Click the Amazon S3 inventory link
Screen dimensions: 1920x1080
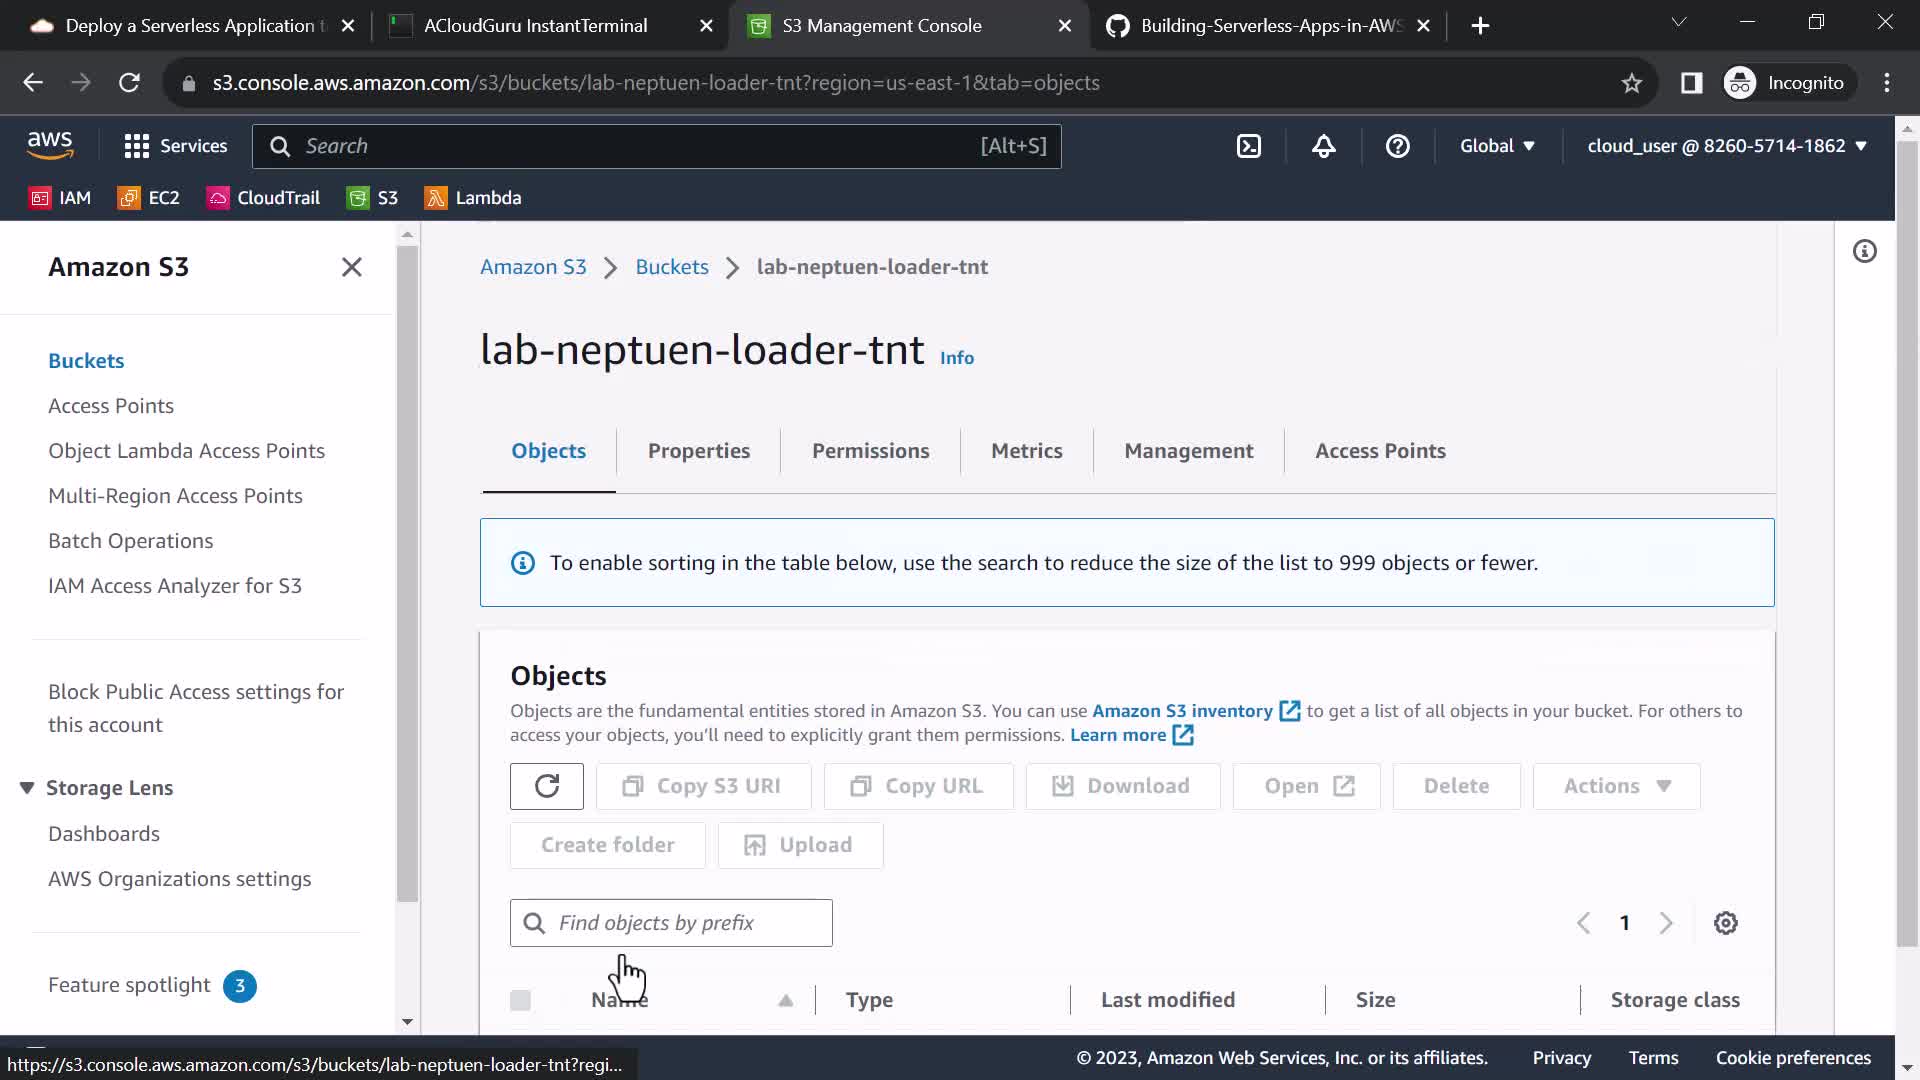coord(1182,711)
